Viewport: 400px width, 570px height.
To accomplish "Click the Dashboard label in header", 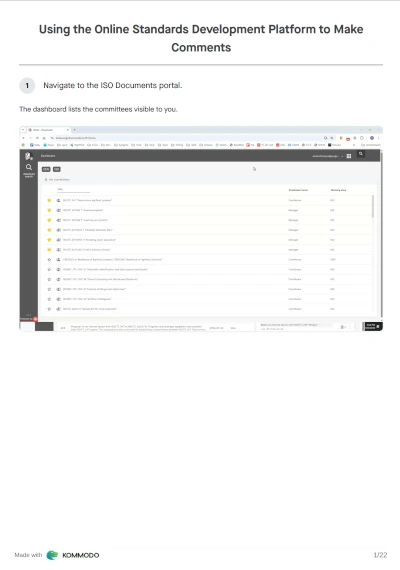I will click(48, 156).
